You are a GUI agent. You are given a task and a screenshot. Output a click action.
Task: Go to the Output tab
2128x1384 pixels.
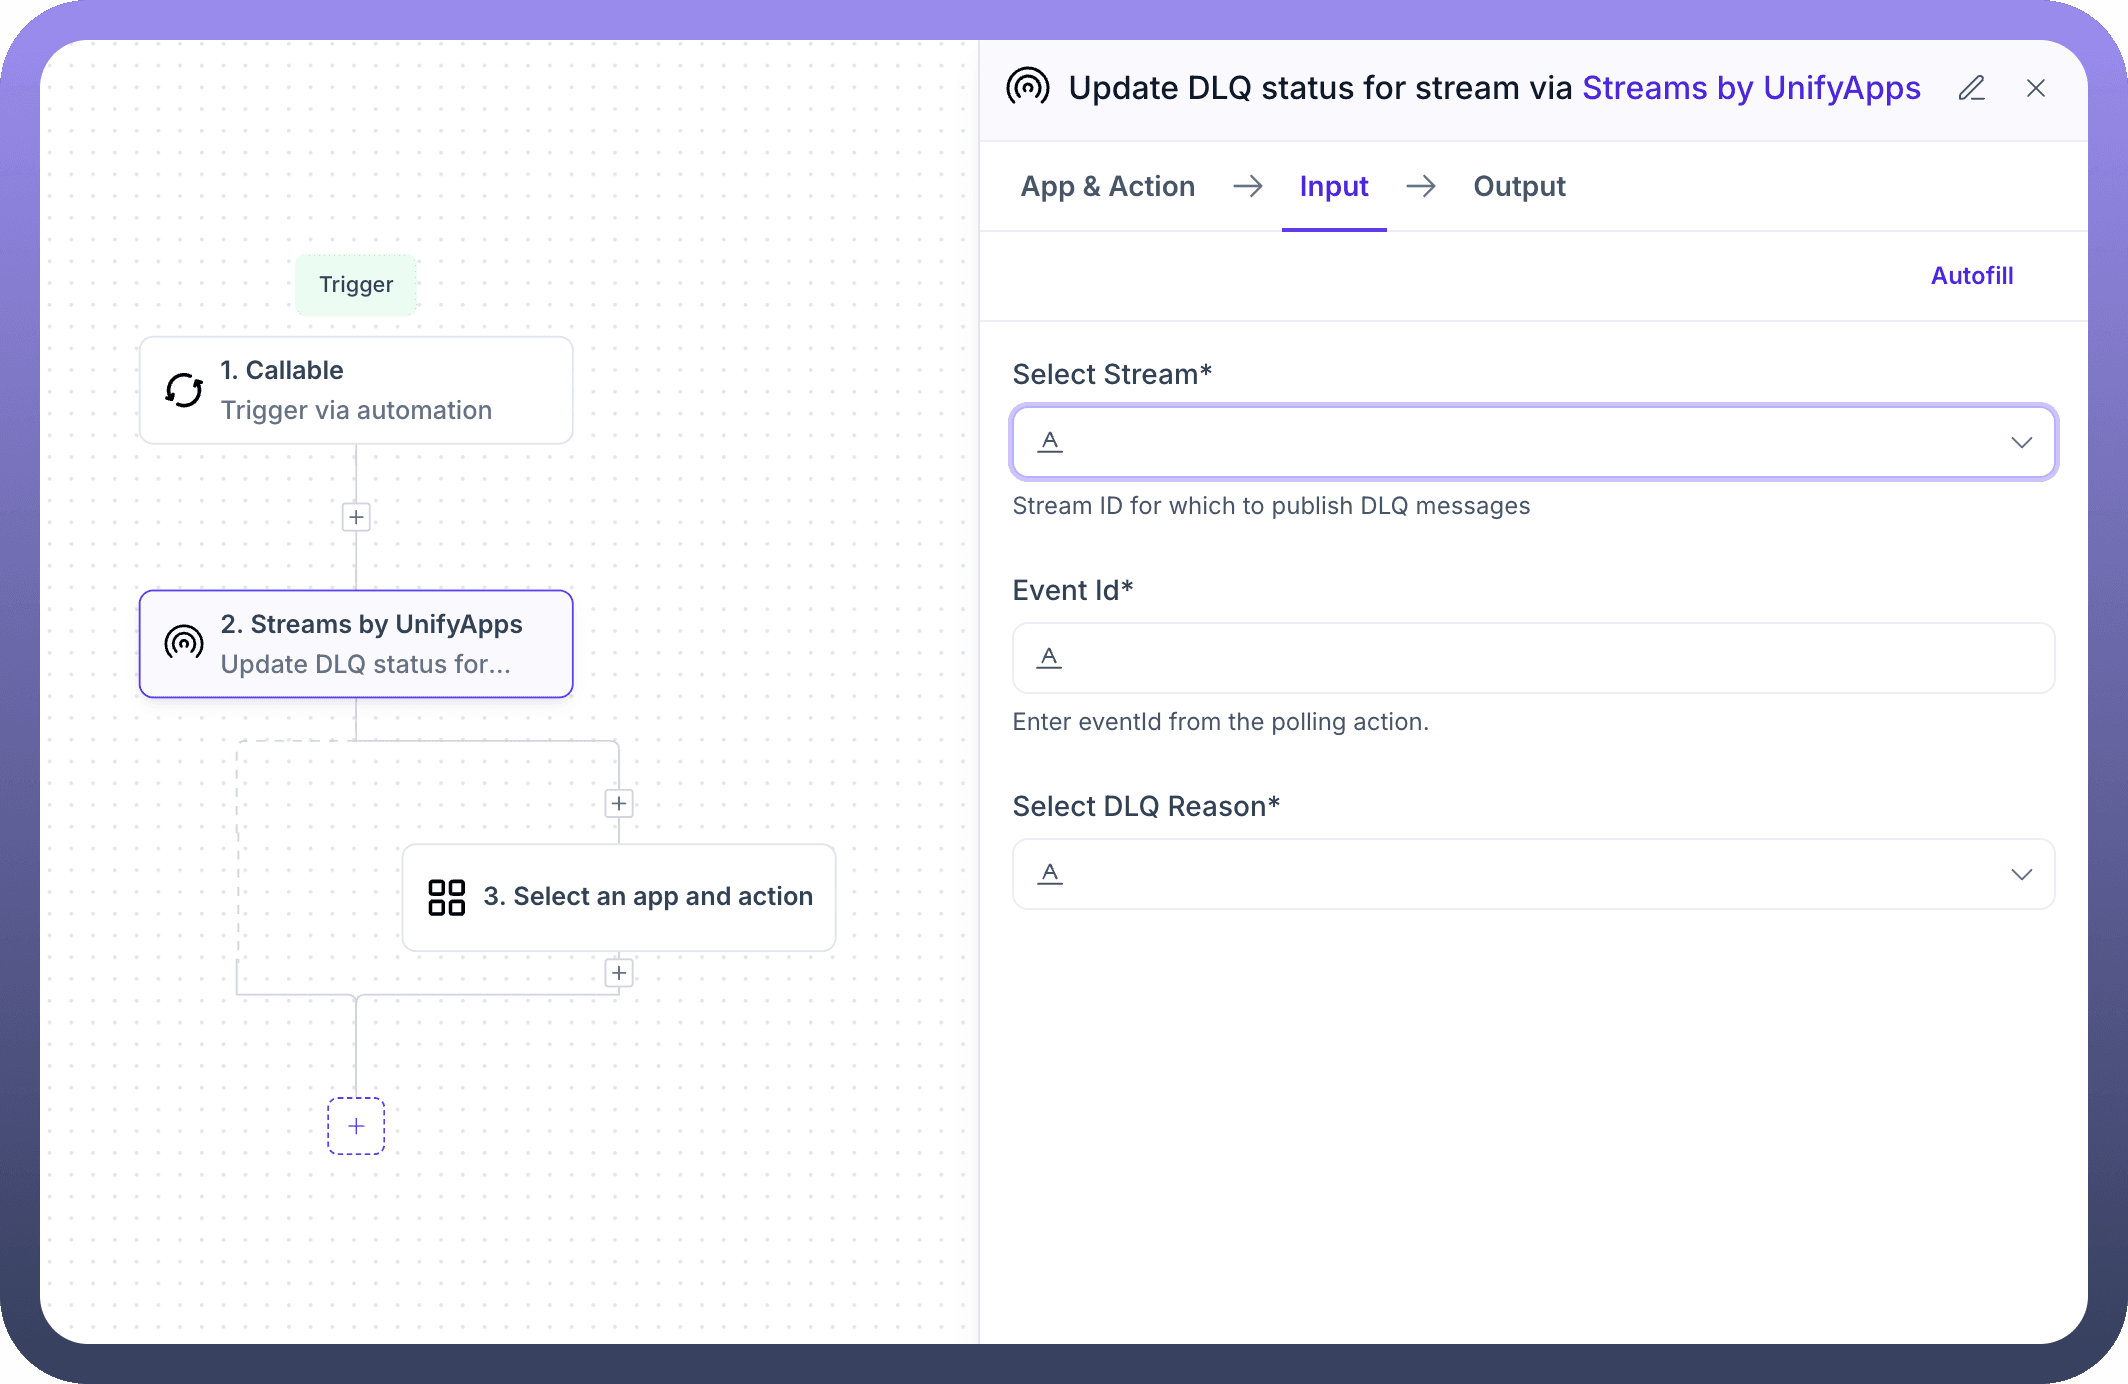coord(1518,187)
